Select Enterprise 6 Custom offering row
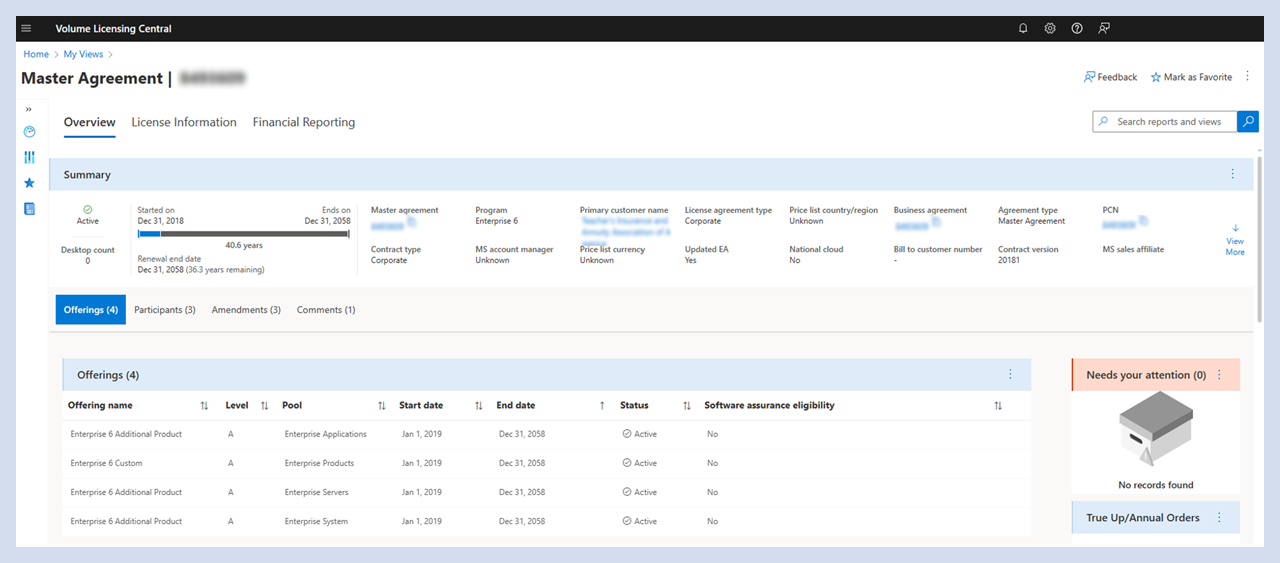The height and width of the screenshot is (563, 1280). pyautogui.click(x=546, y=463)
